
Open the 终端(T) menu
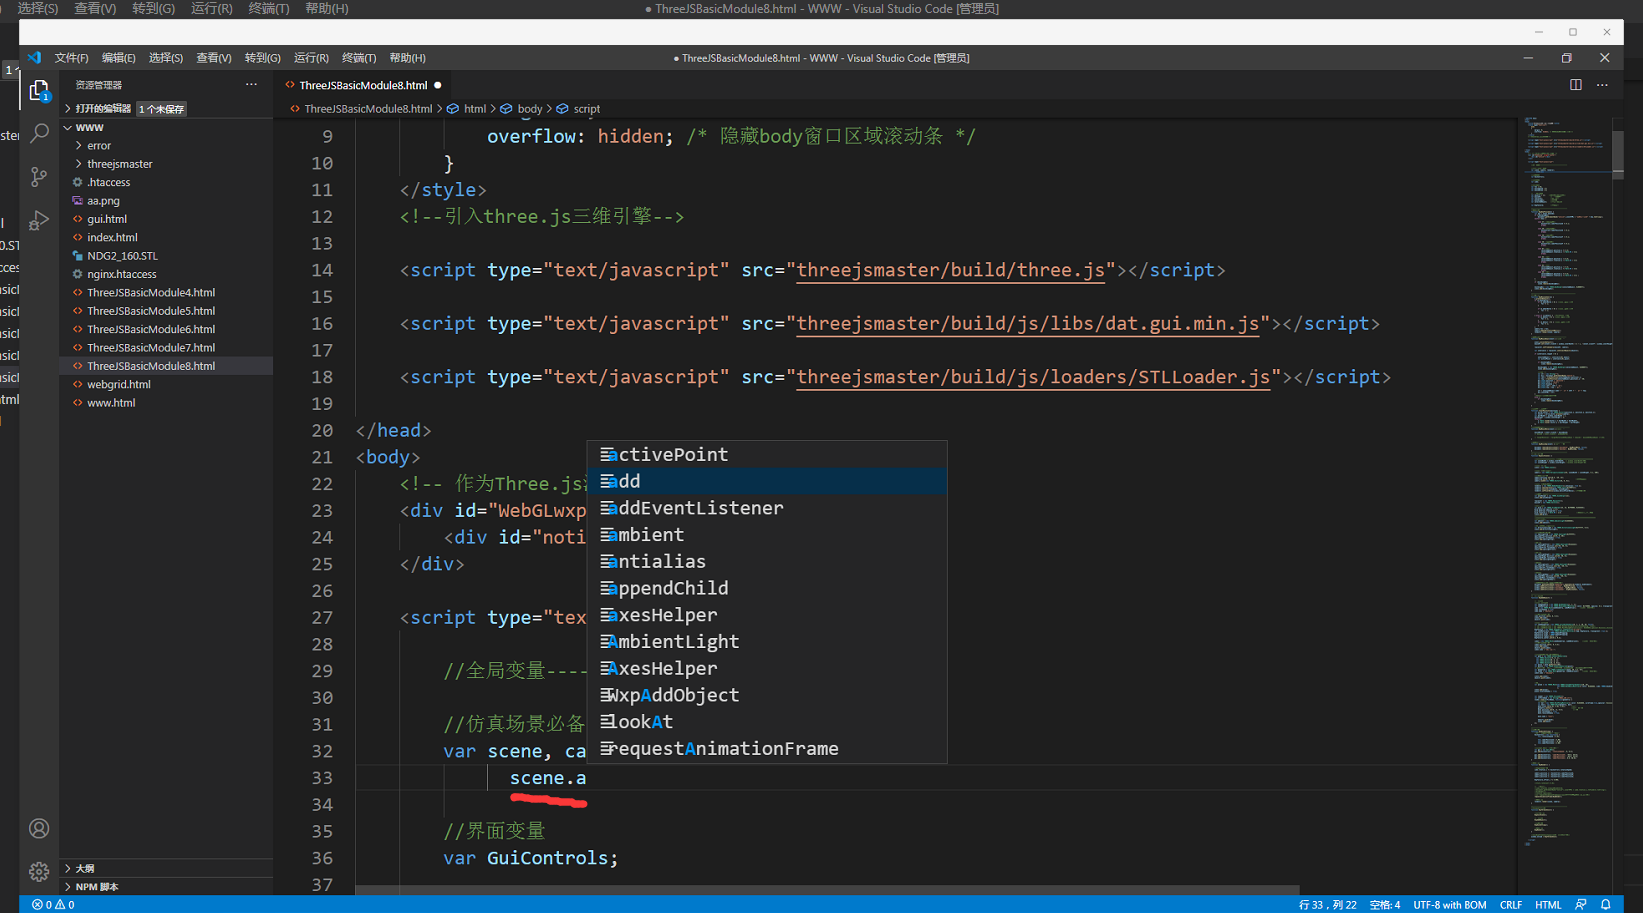coord(358,57)
